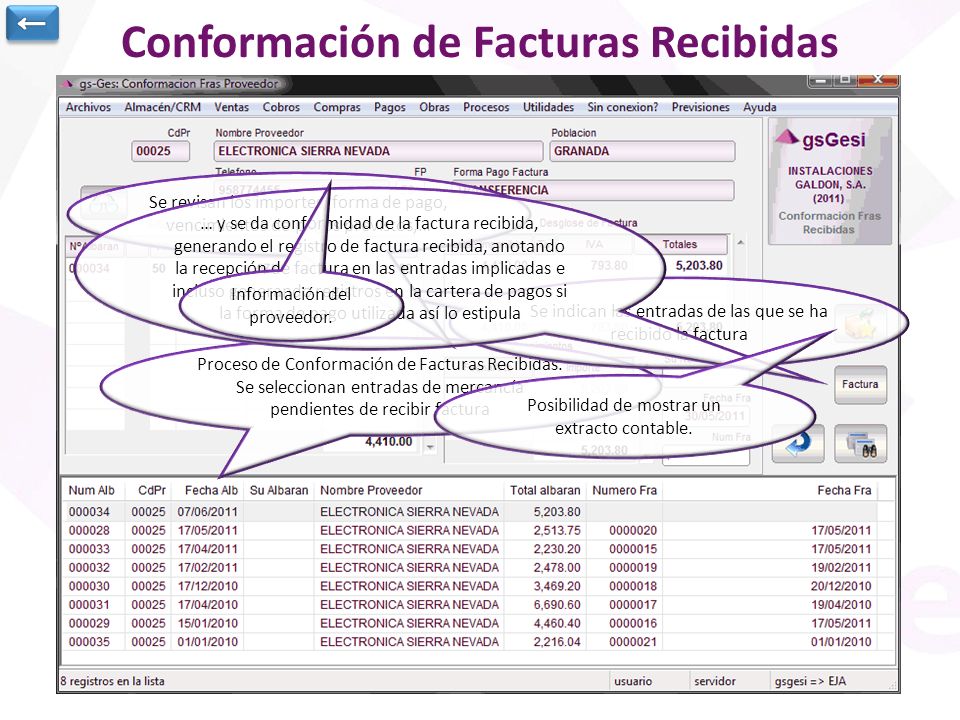Open the Procesos menu
960x720 pixels.
tap(486, 107)
